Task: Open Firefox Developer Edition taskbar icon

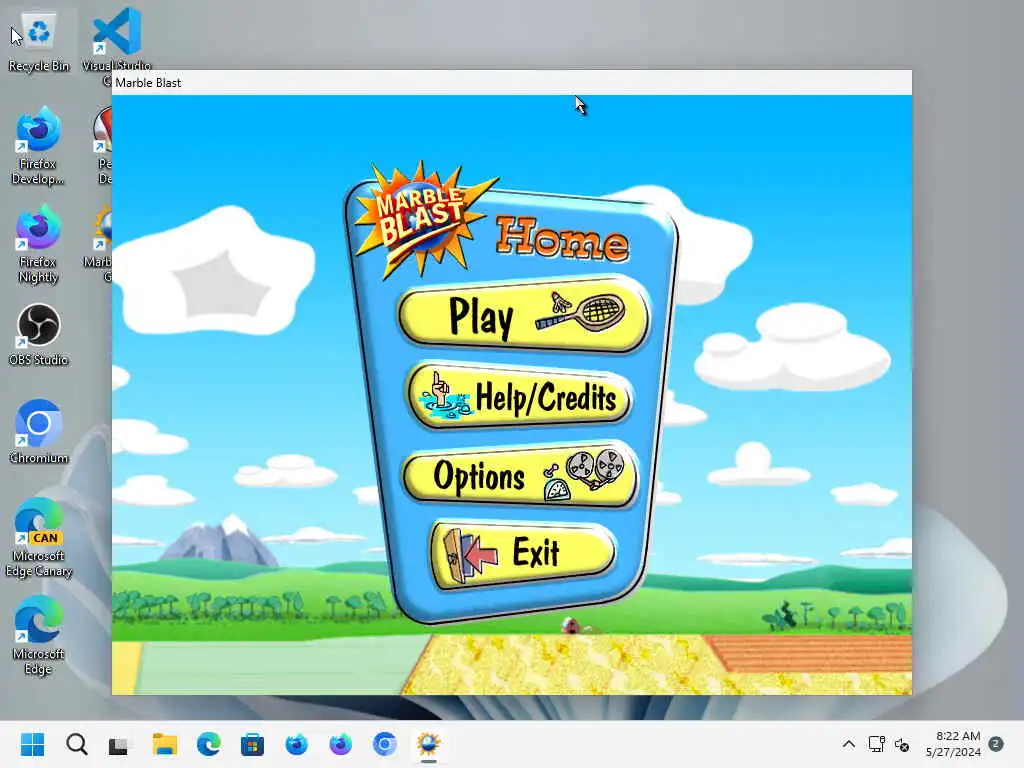Action: point(296,744)
